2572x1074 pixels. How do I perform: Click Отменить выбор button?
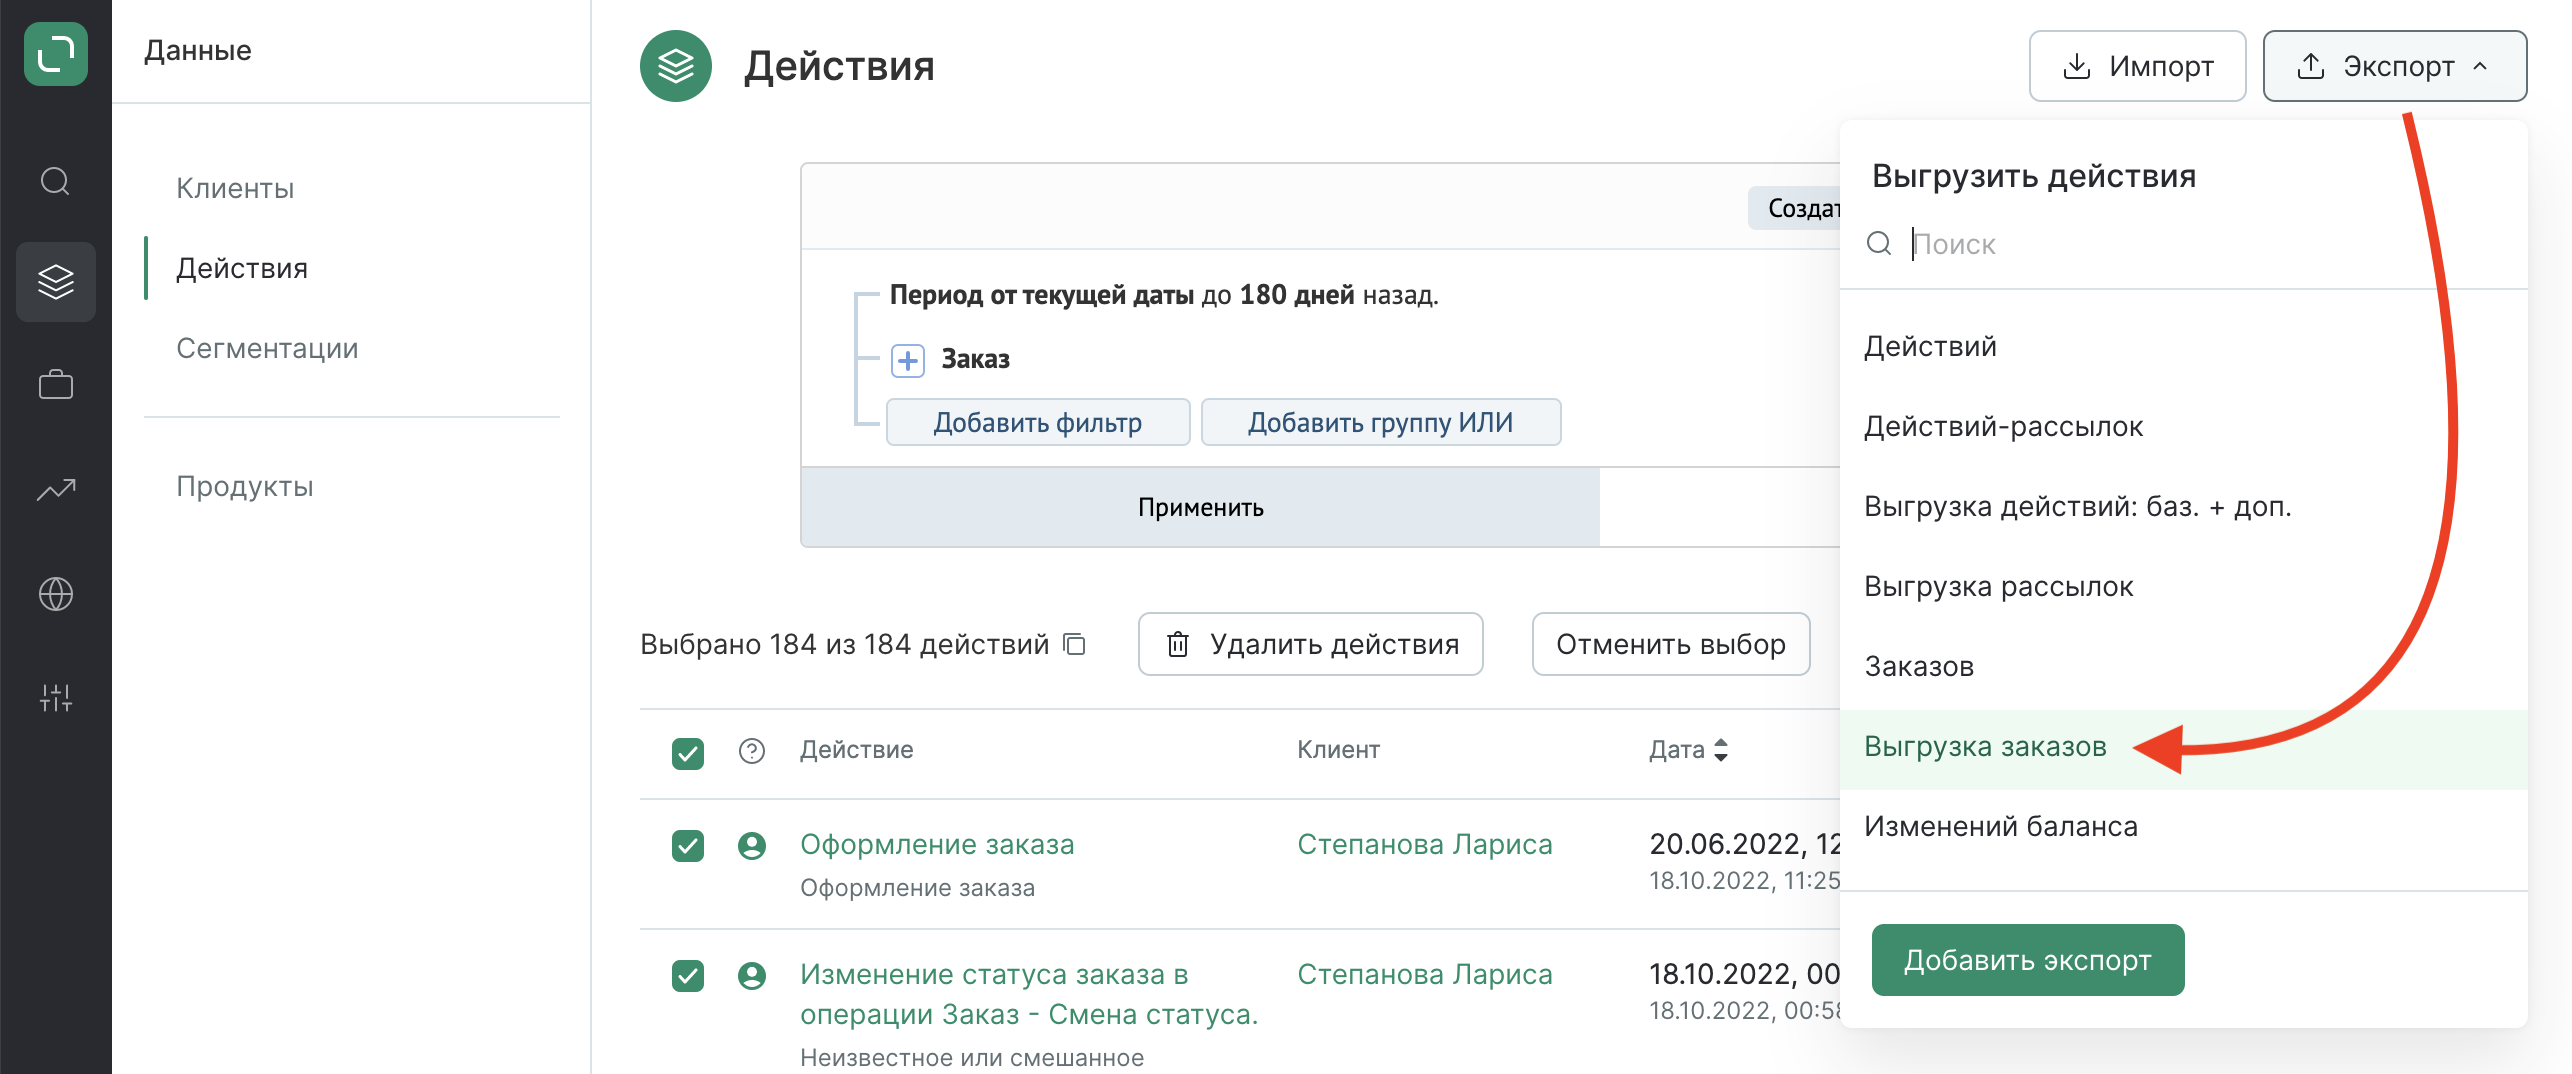(x=1671, y=644)
